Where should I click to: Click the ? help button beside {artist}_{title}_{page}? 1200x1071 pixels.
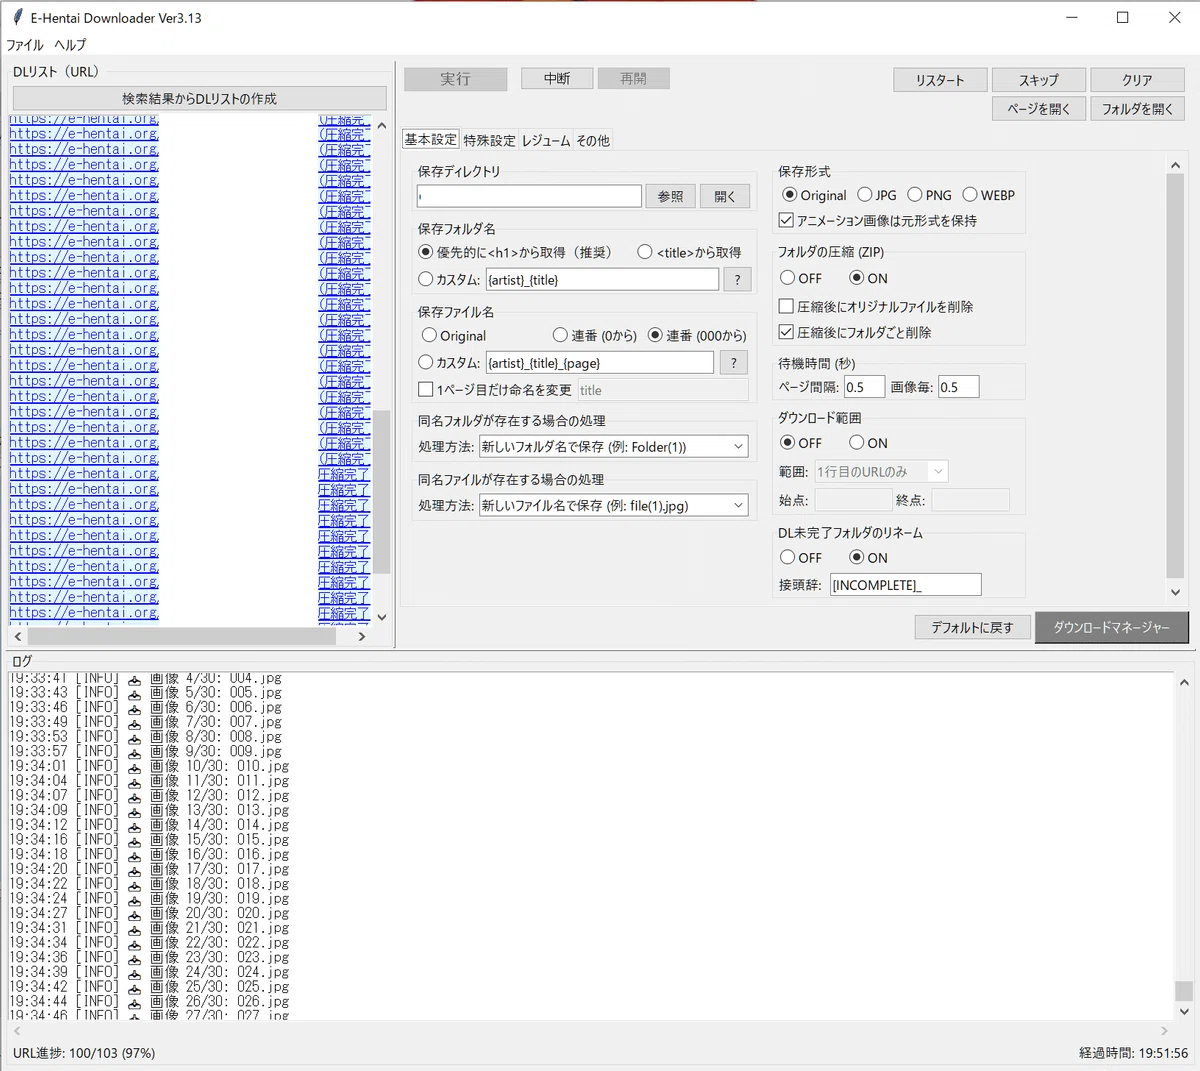click(x=733, y=363)
